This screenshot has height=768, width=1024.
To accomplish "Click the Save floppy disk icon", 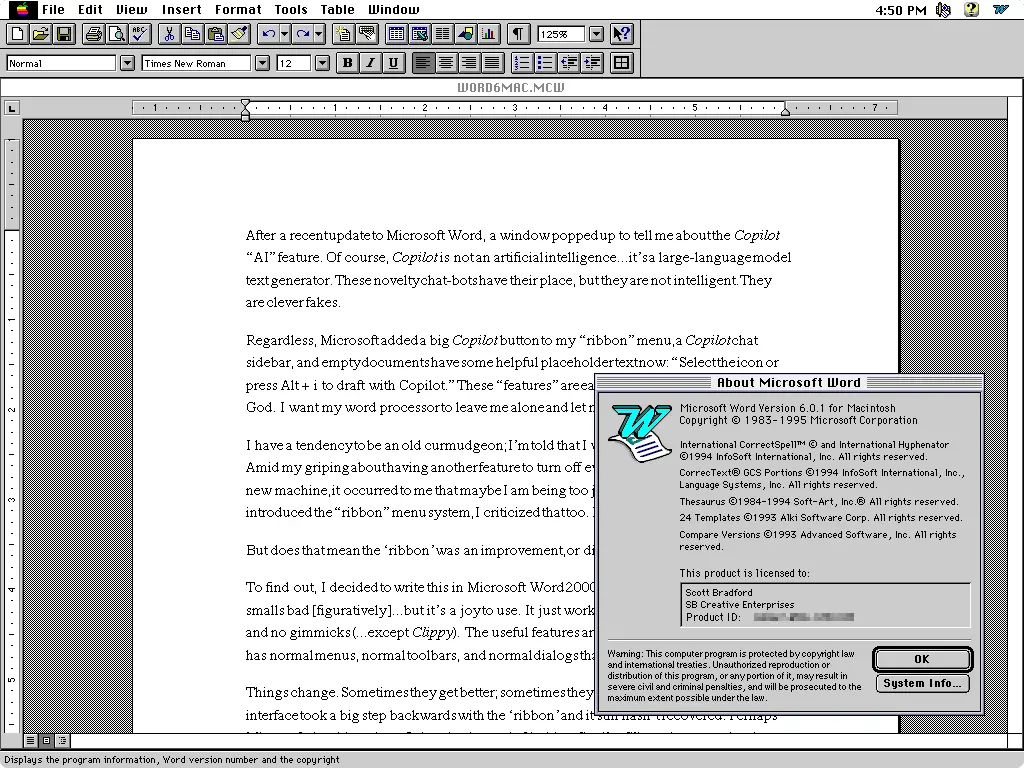I will 64,34.
